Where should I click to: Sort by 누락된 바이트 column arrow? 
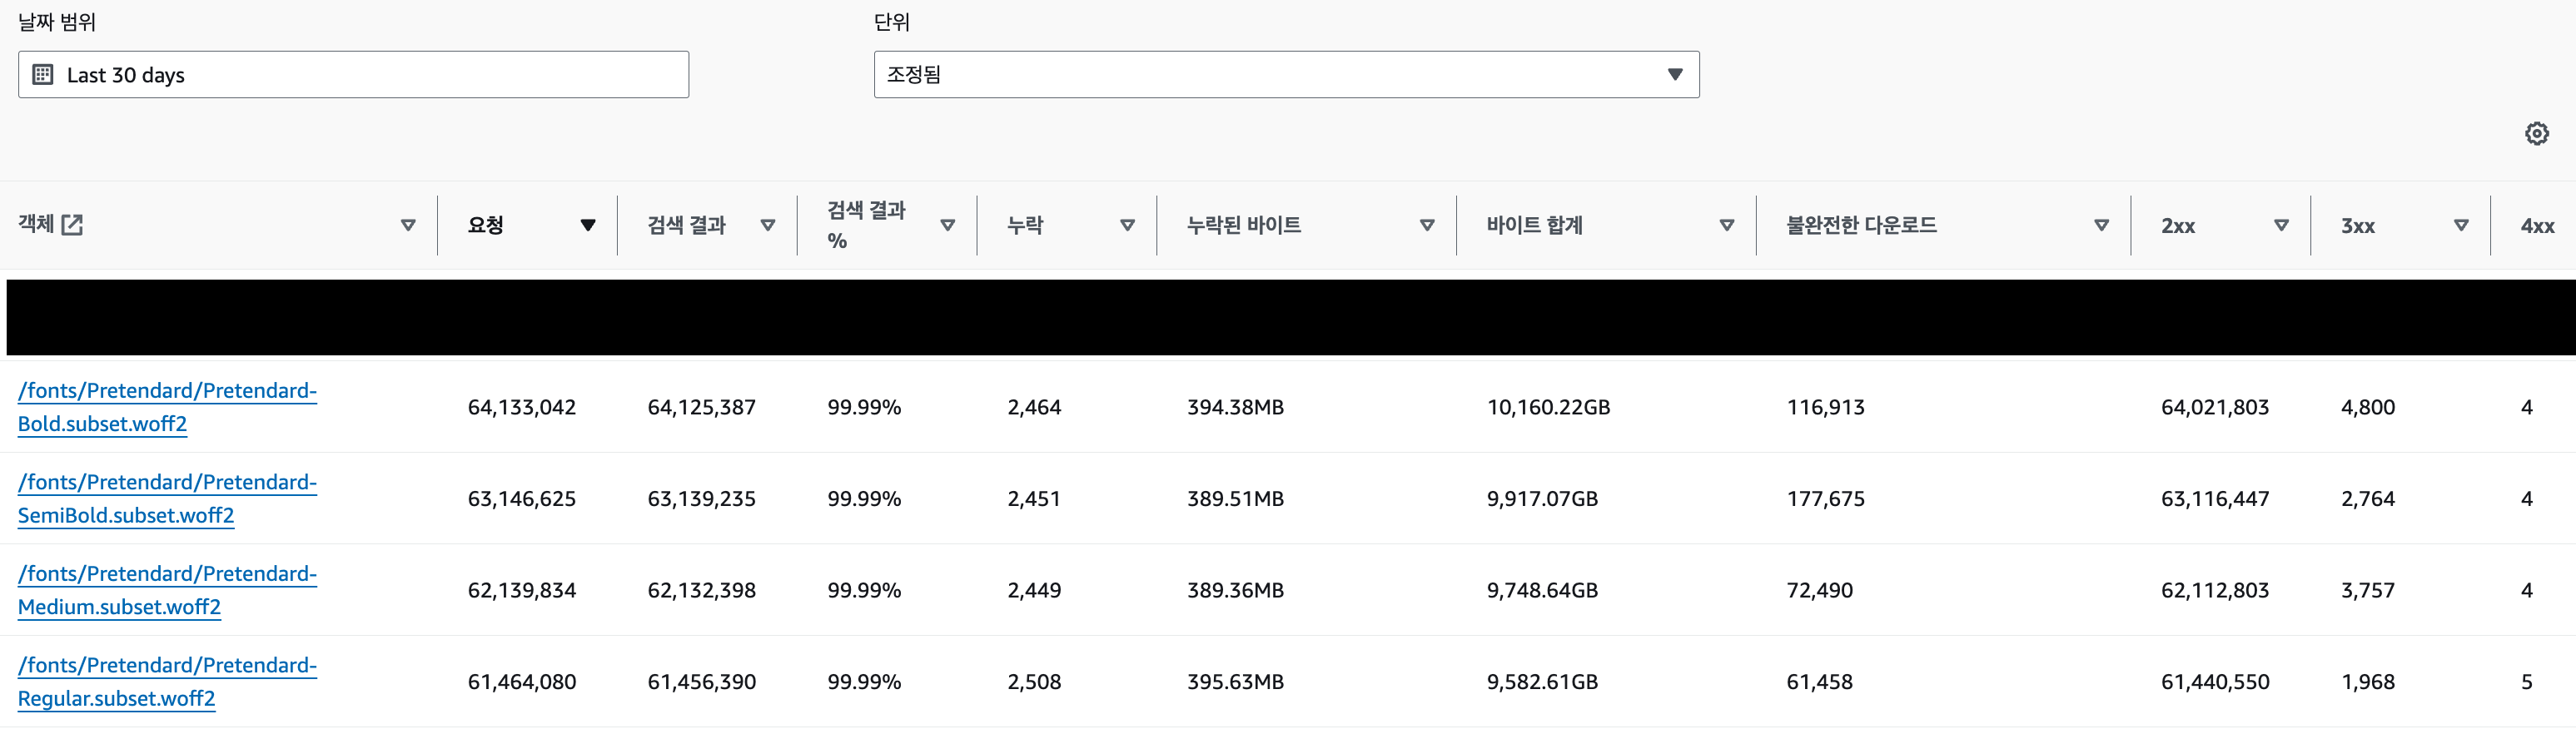(1427, 225)
